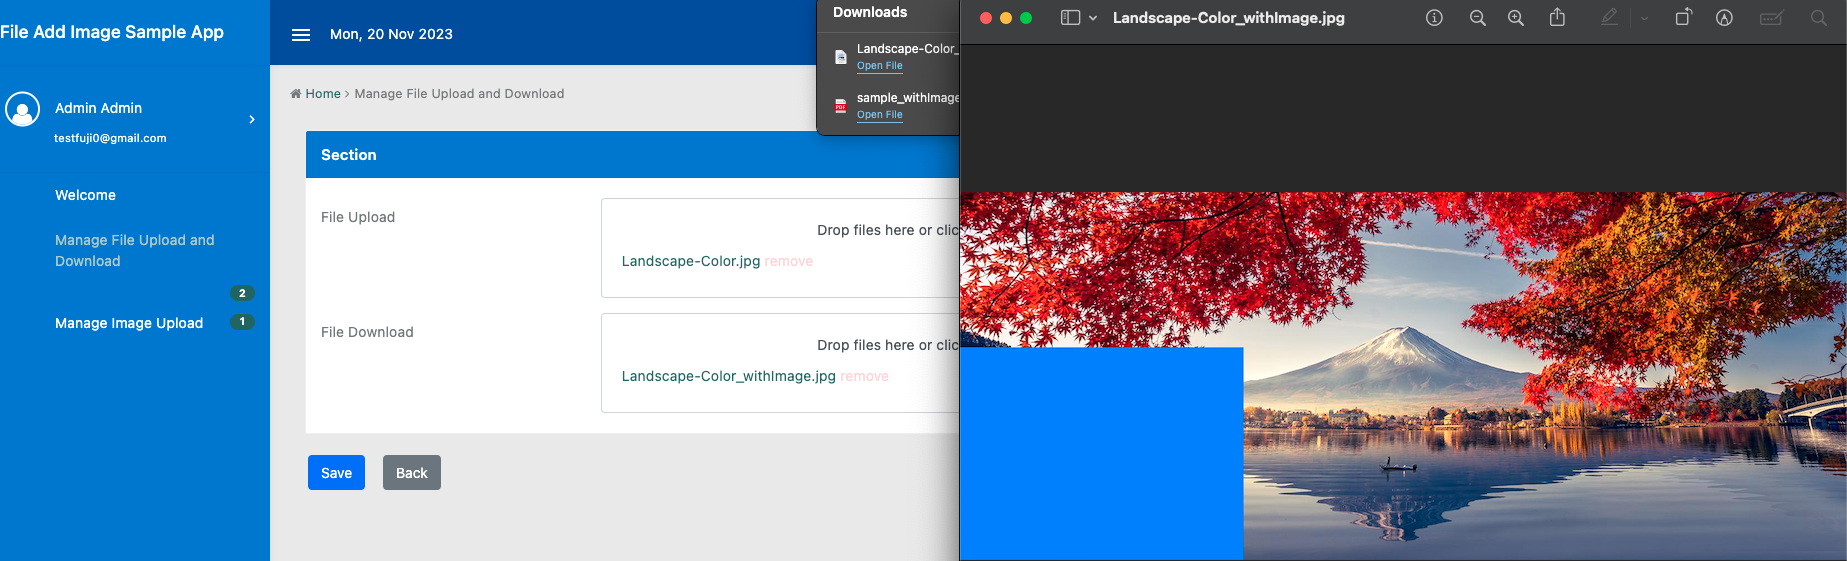Go to Home breadcrumb link
This screenshot has width=1847, height=561.
323,94
